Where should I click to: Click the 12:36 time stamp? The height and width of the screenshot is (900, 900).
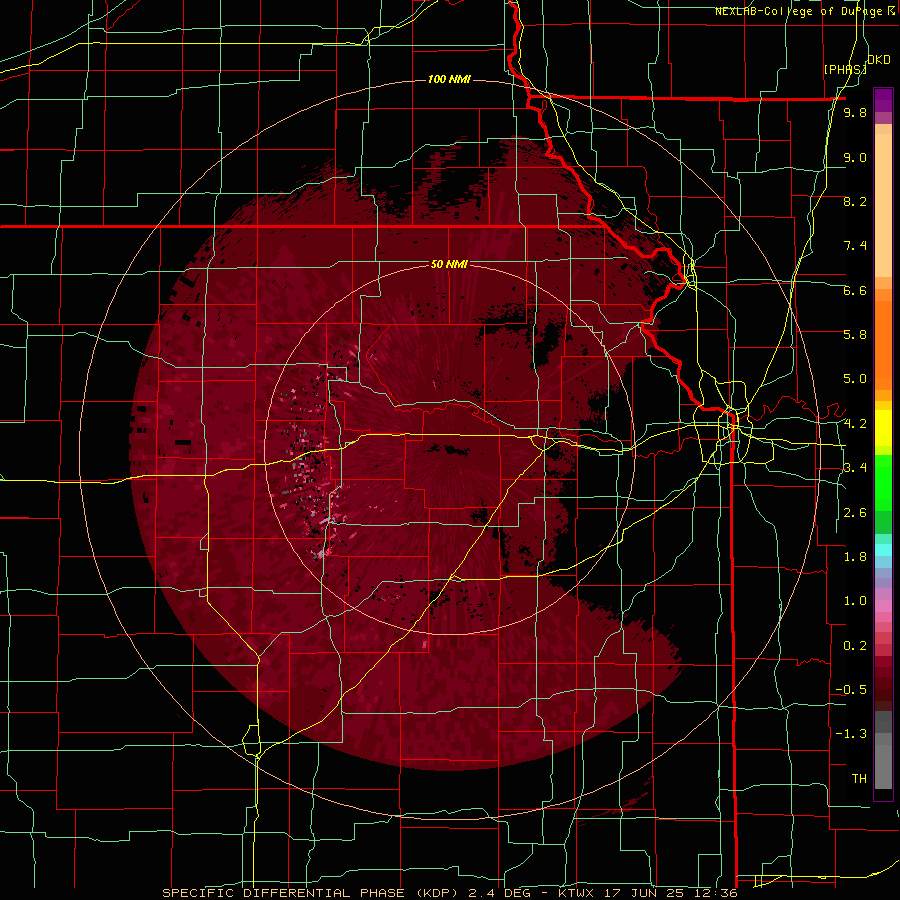coord(717,893)
